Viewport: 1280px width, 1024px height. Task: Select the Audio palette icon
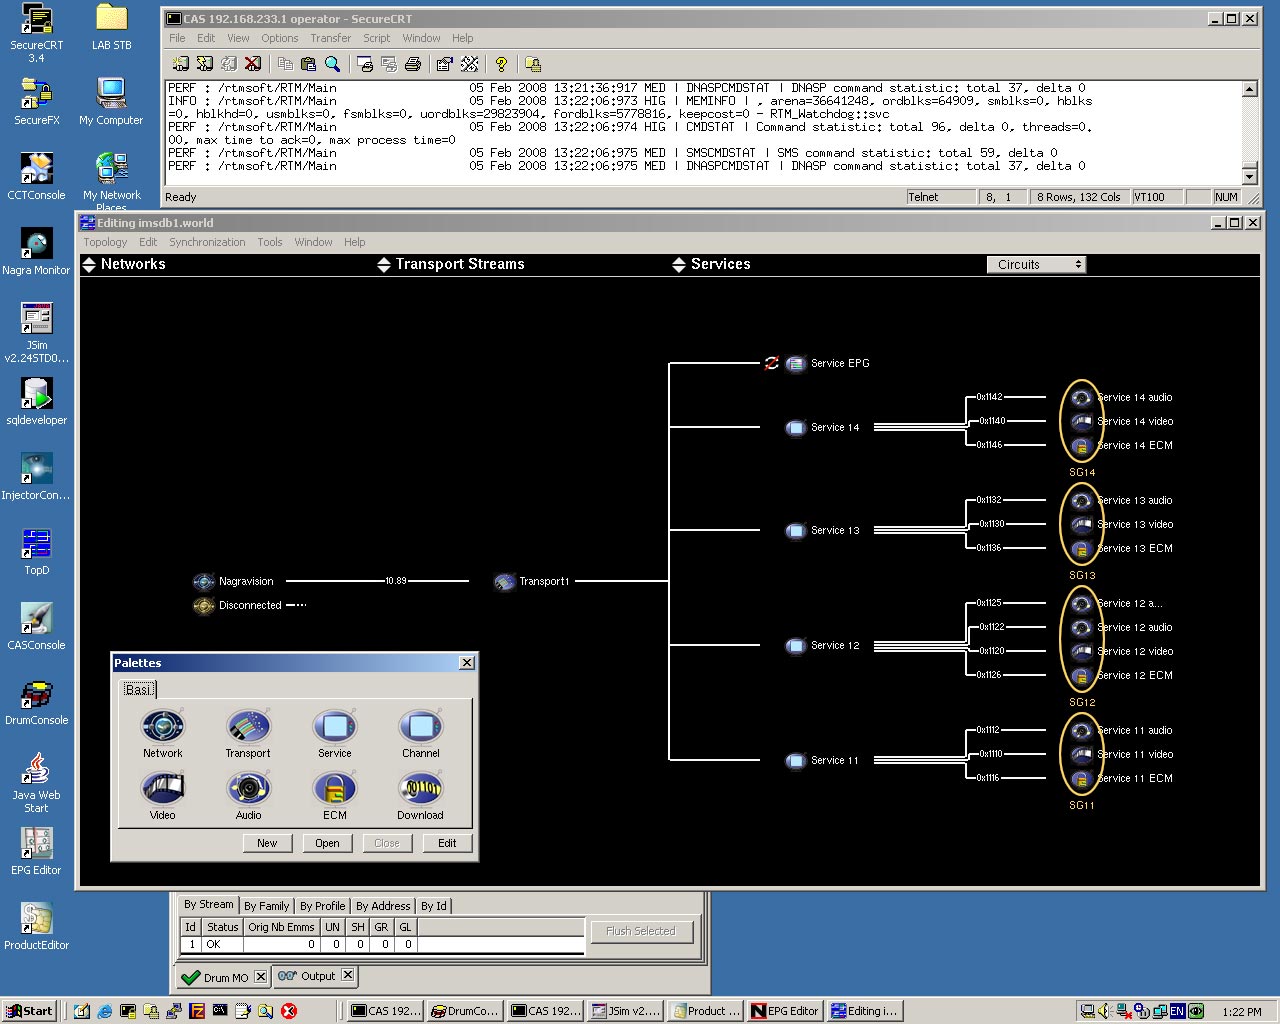pyautogui.click(x=248, y=789)
